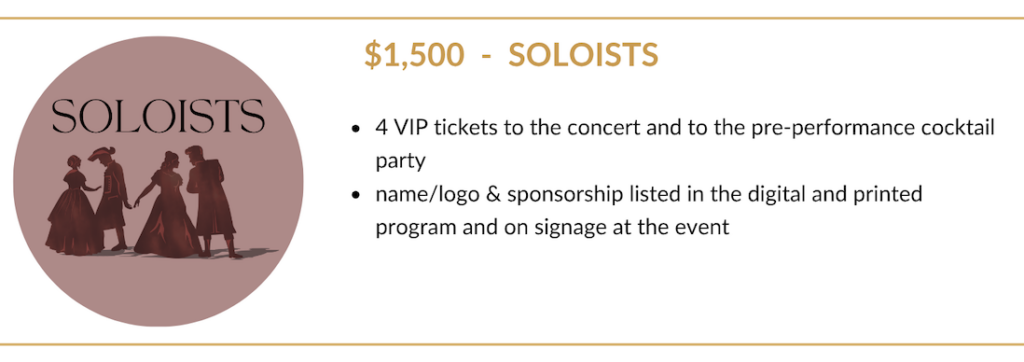The height and width of the screenshot is (362, 1024).
Task: Click the word "party" on second line
Action: pos(400,162)
